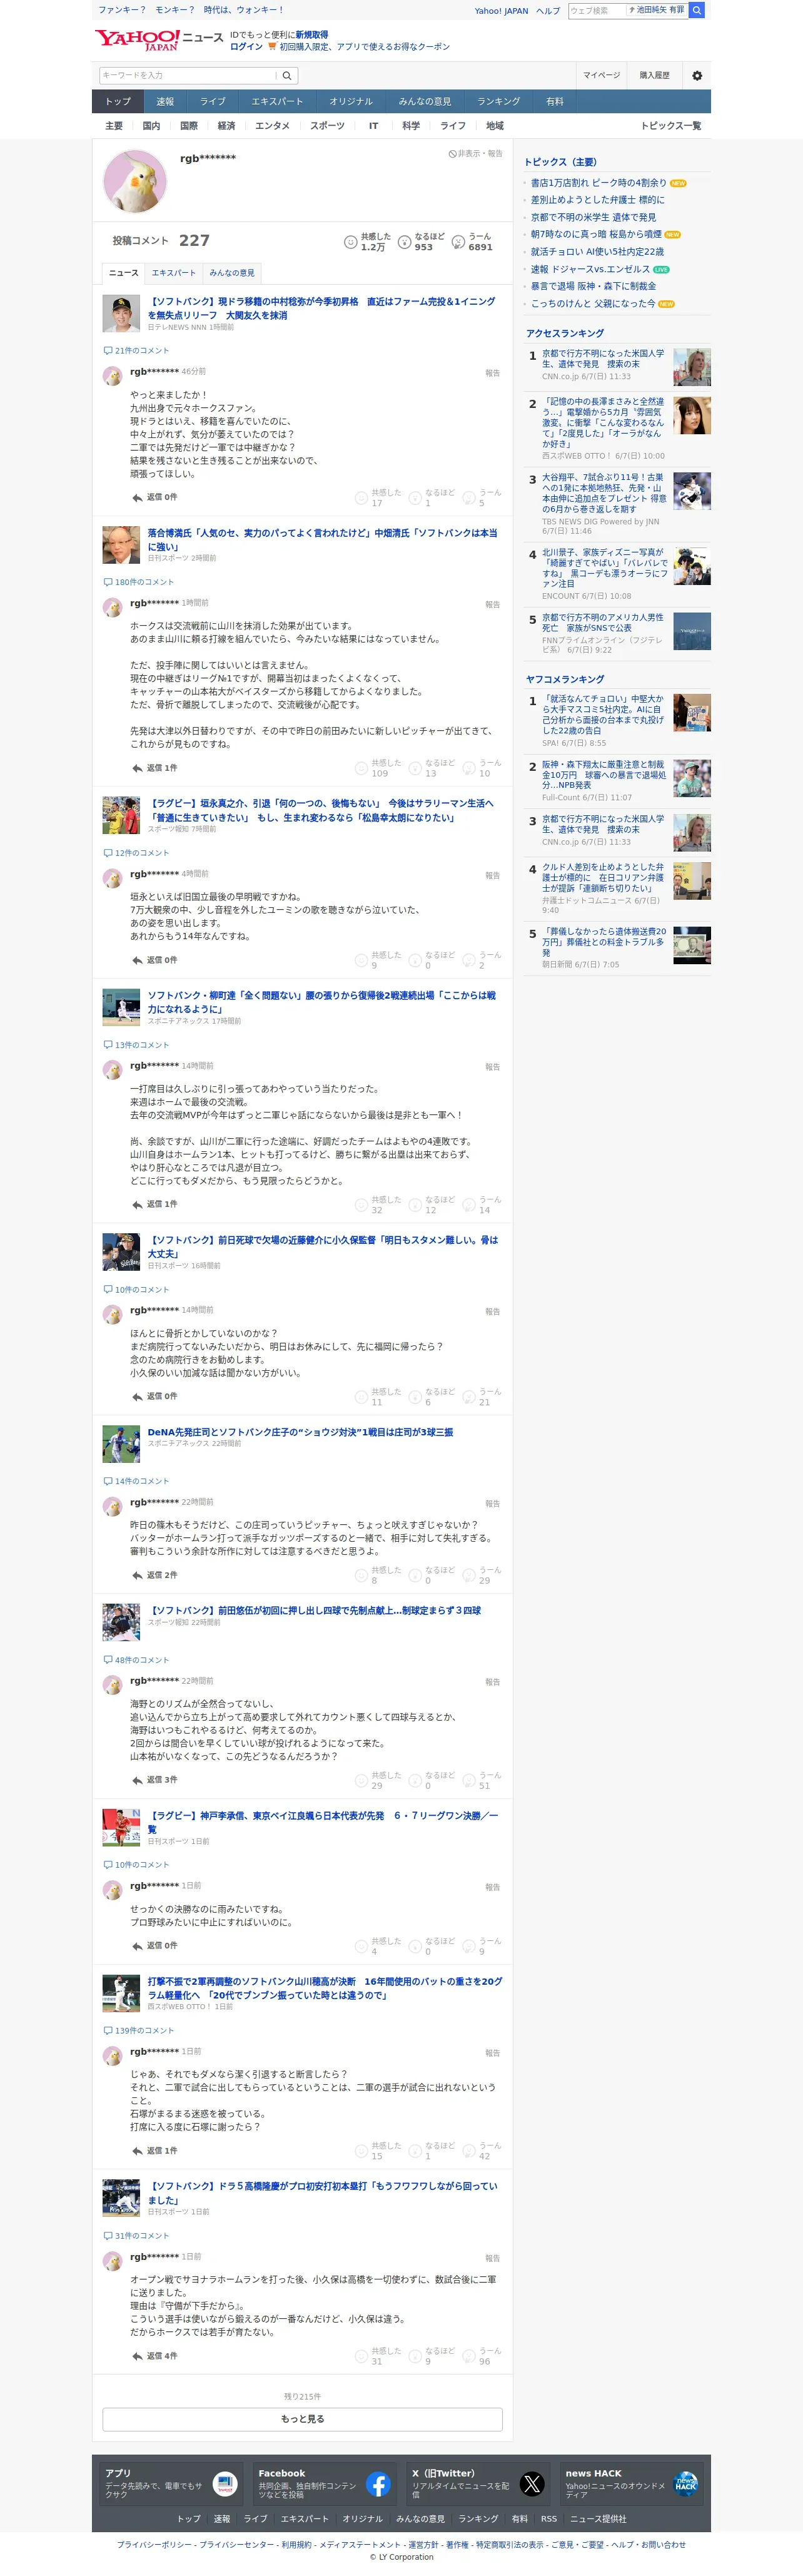803x2576 pixels.
Task: Click the キーワードを入力 search field
Action: (187, 75)
